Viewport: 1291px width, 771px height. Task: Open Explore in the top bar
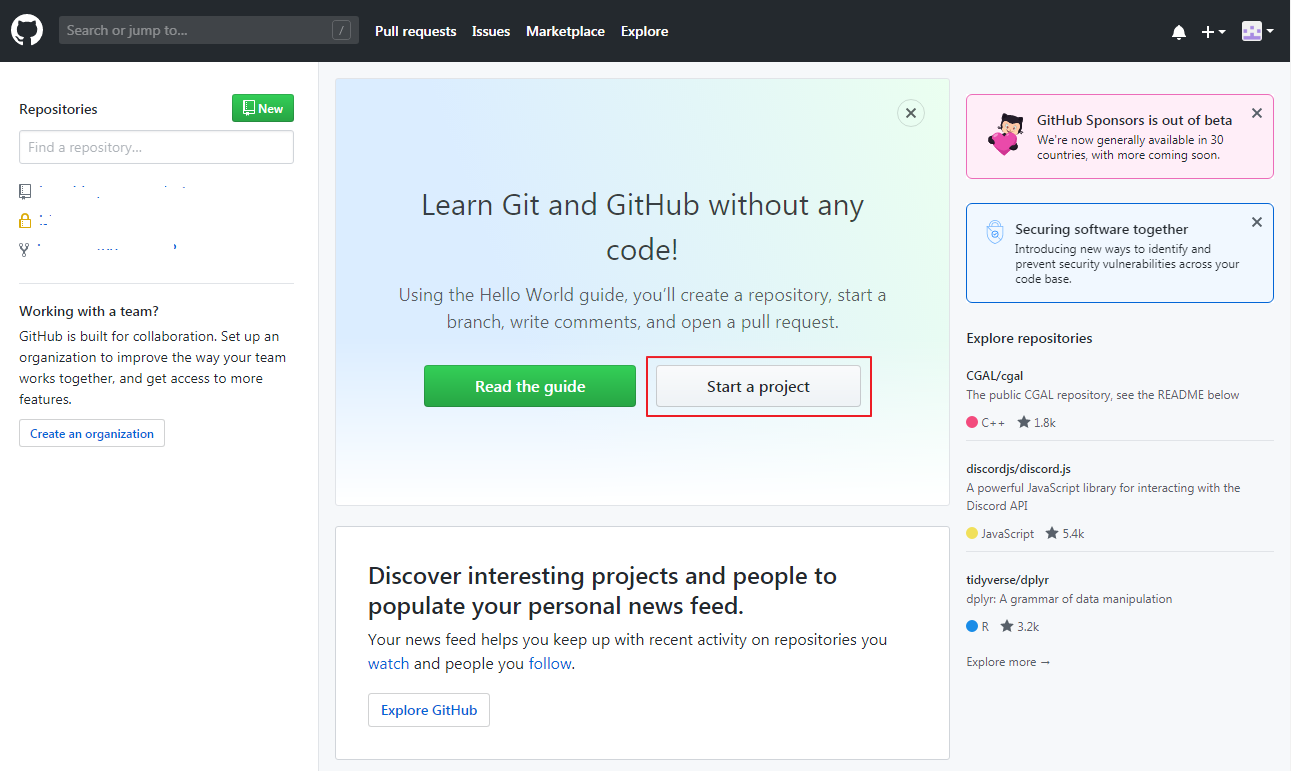coord(644,31)
